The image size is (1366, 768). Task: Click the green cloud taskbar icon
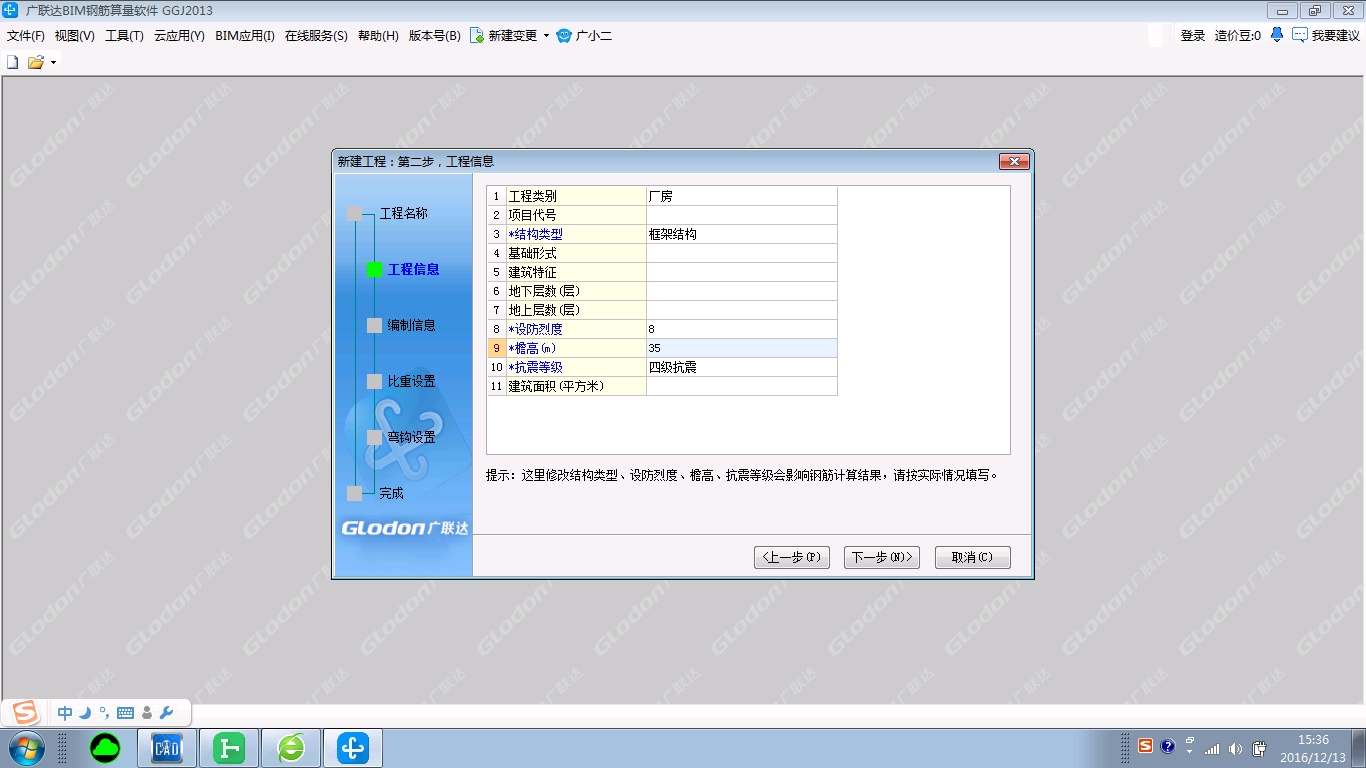tap(105, 747)
